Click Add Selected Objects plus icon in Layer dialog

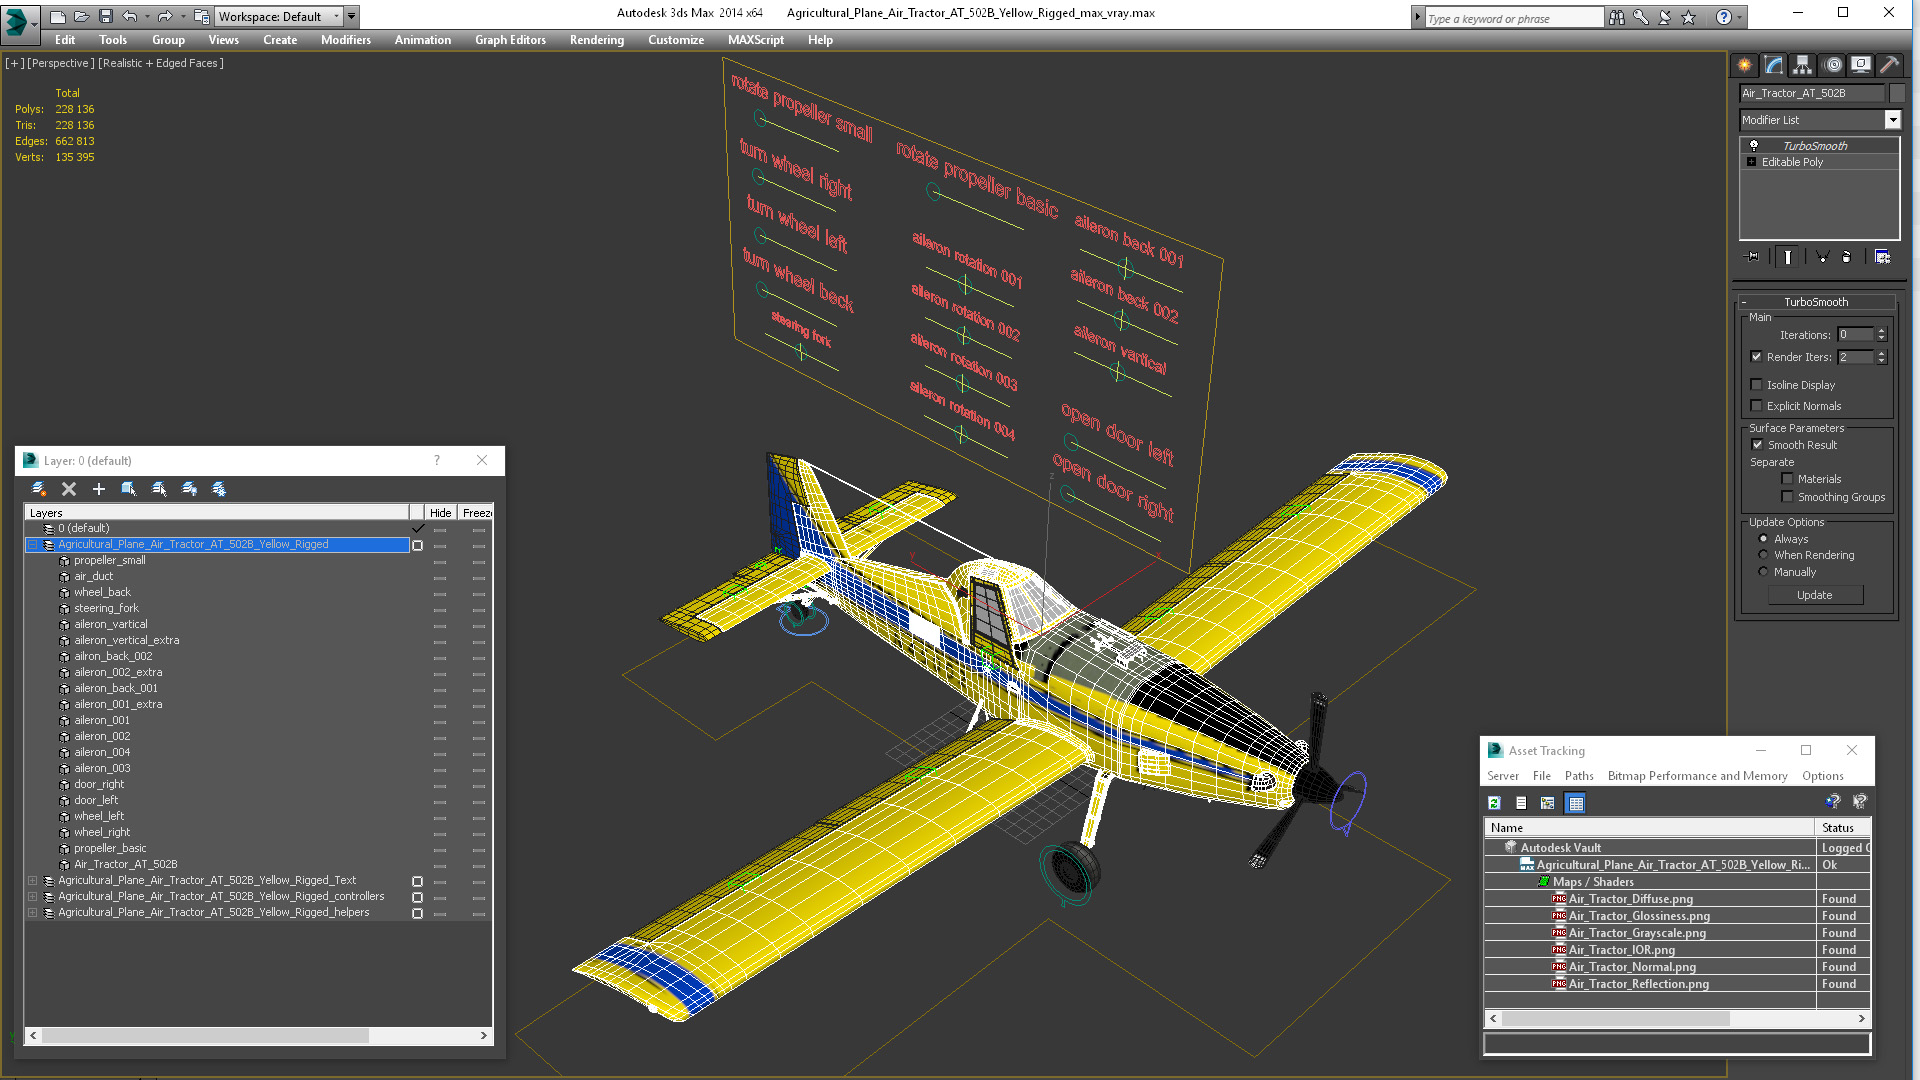coord(99,489)
